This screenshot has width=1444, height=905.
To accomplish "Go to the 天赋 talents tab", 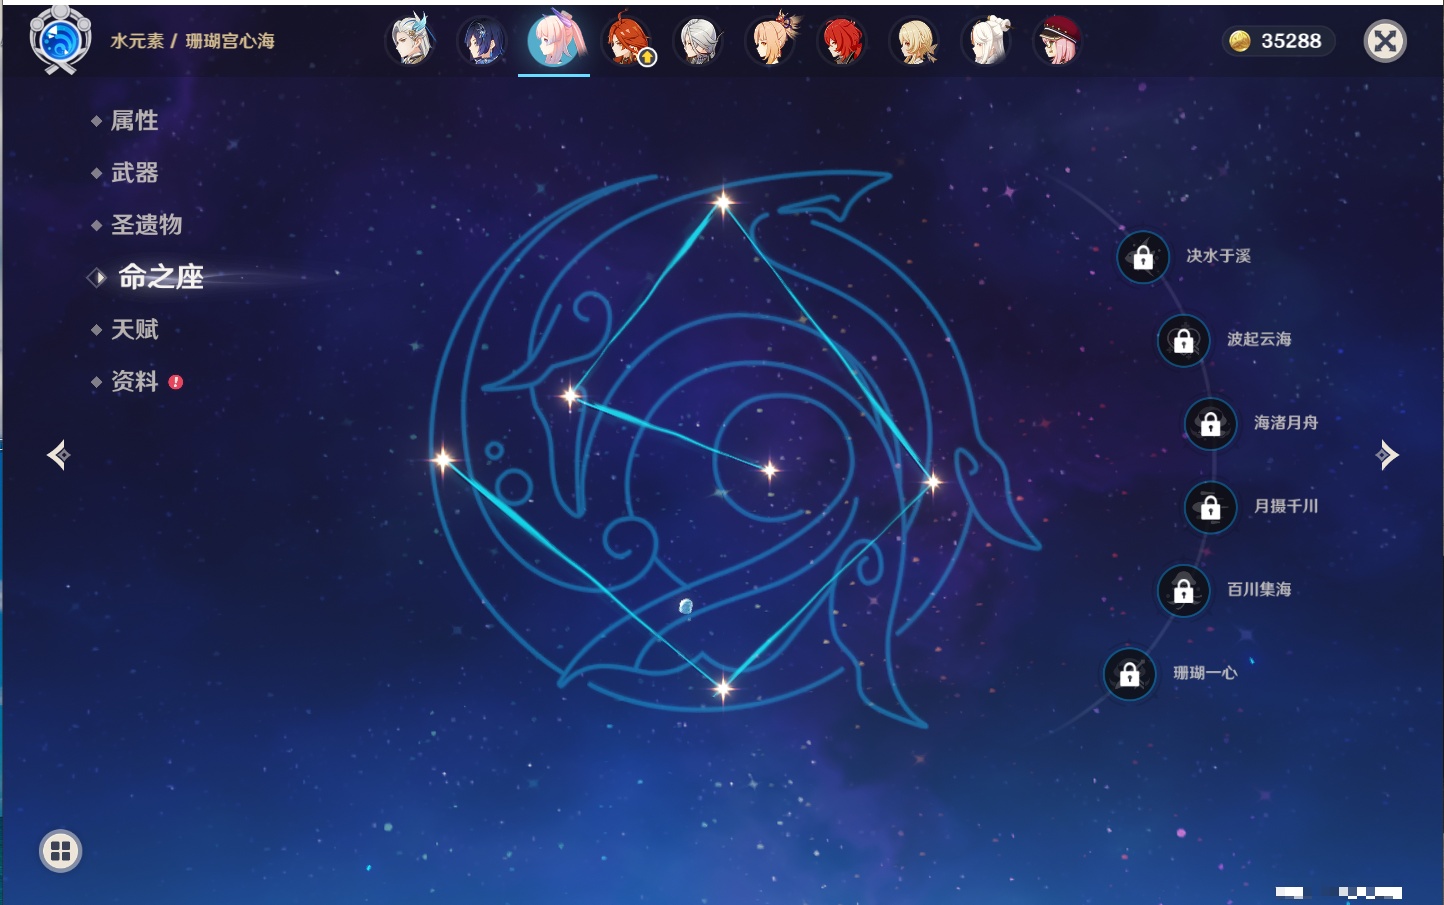I will click(x=134, y=329).
